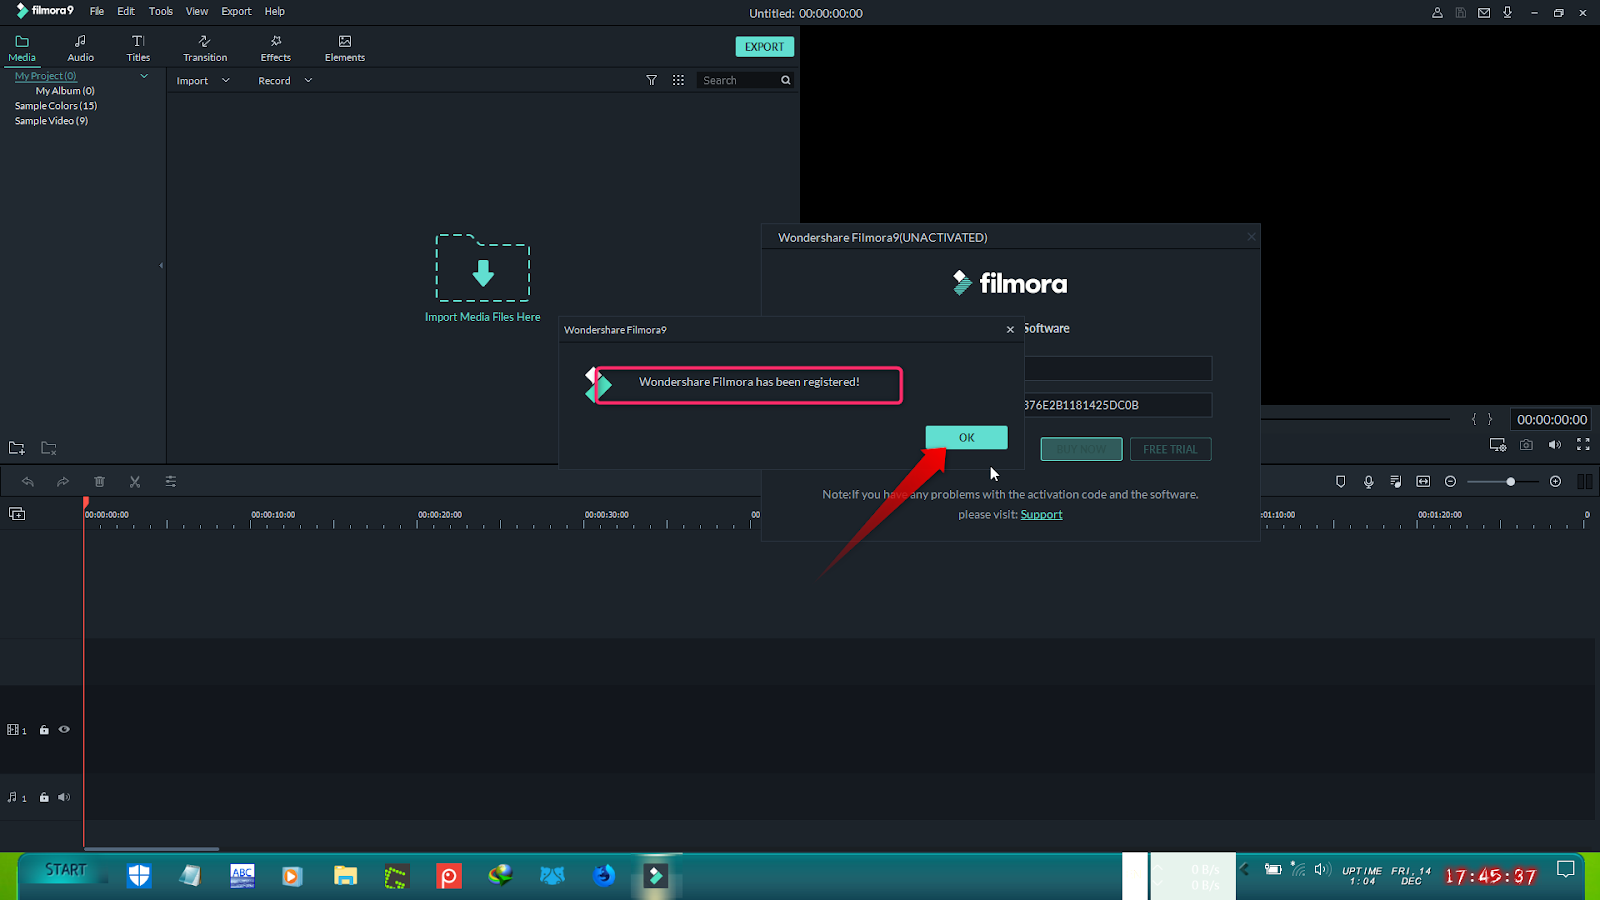Take a snapshot with camera icon
Screen dimensions: 1600x900
1526,445
